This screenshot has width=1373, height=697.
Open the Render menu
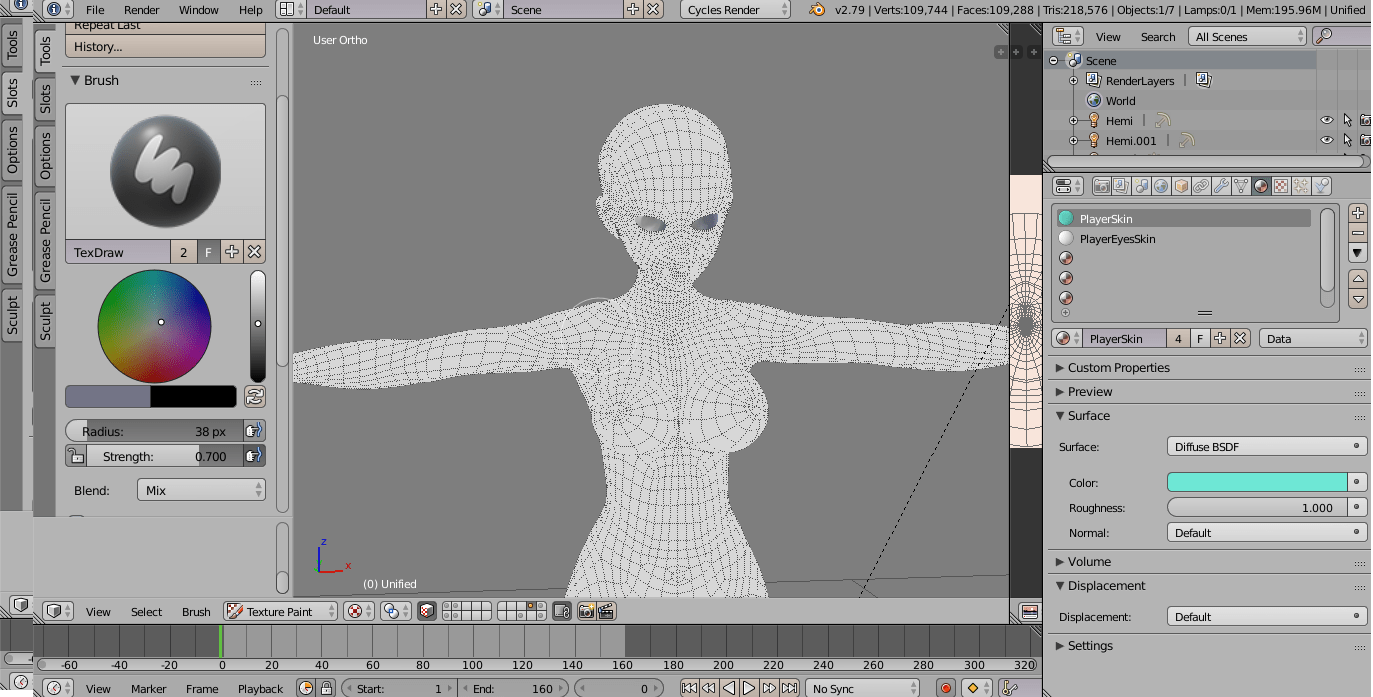click(x=140, y=10)
